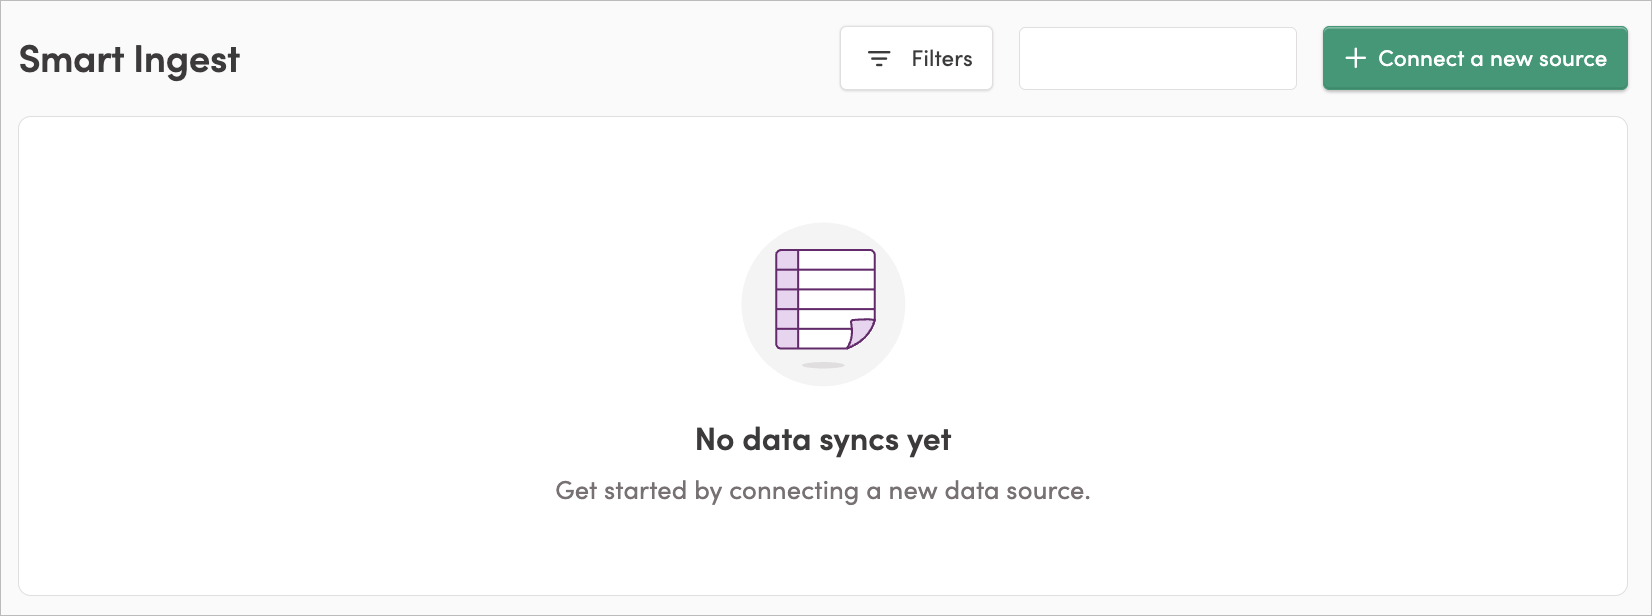Screen dimensions: 1652x616
Task: Click the shaded left column of spreadsheet icon
Action: (787, 299)
